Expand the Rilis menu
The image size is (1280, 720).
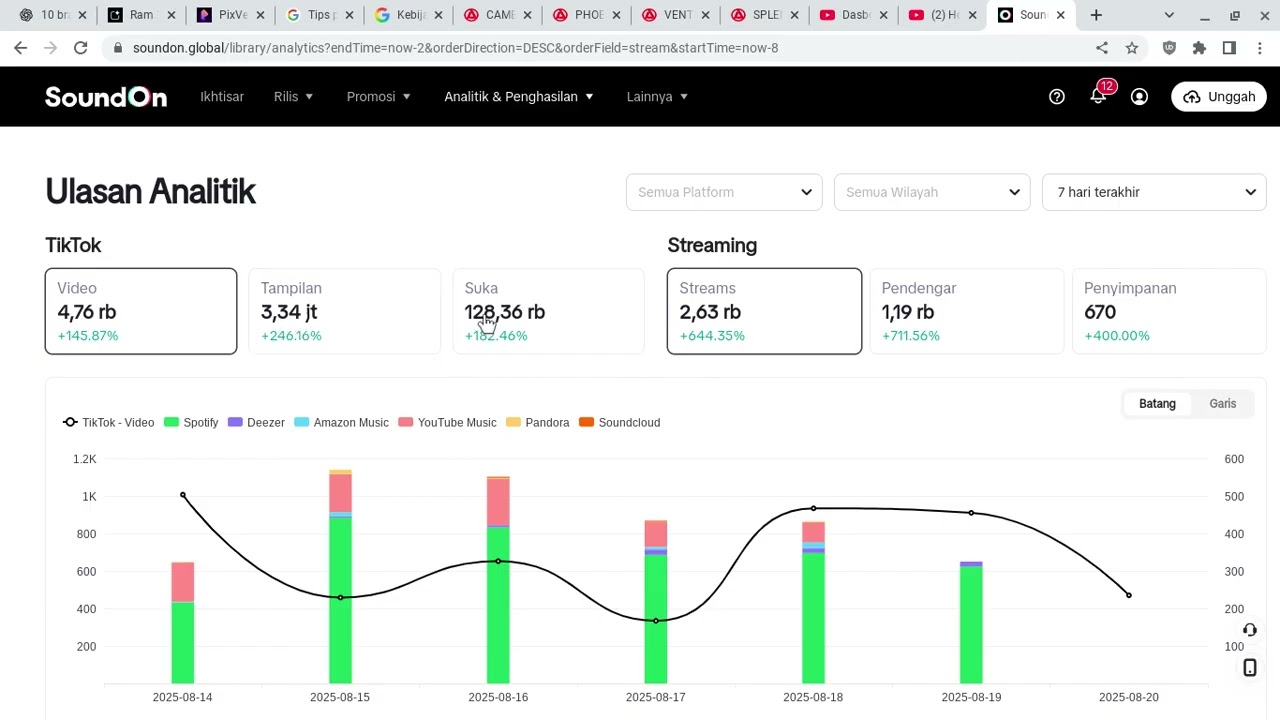click(294, 96)
